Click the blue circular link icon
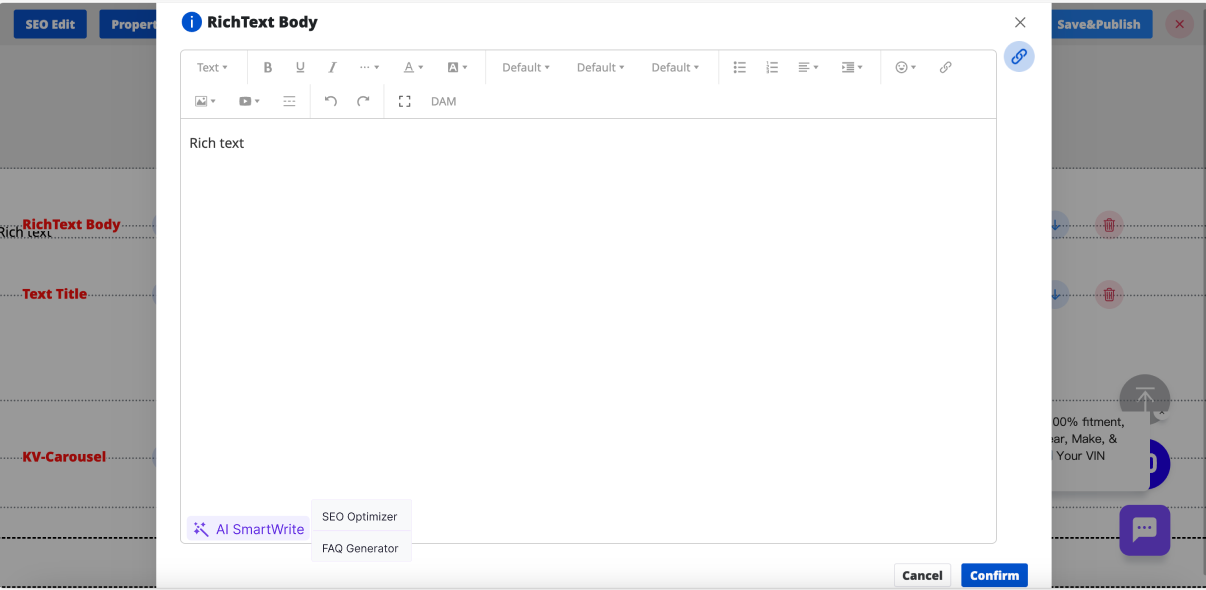Screen dimensions: 1206x590 click(1019, 57)
